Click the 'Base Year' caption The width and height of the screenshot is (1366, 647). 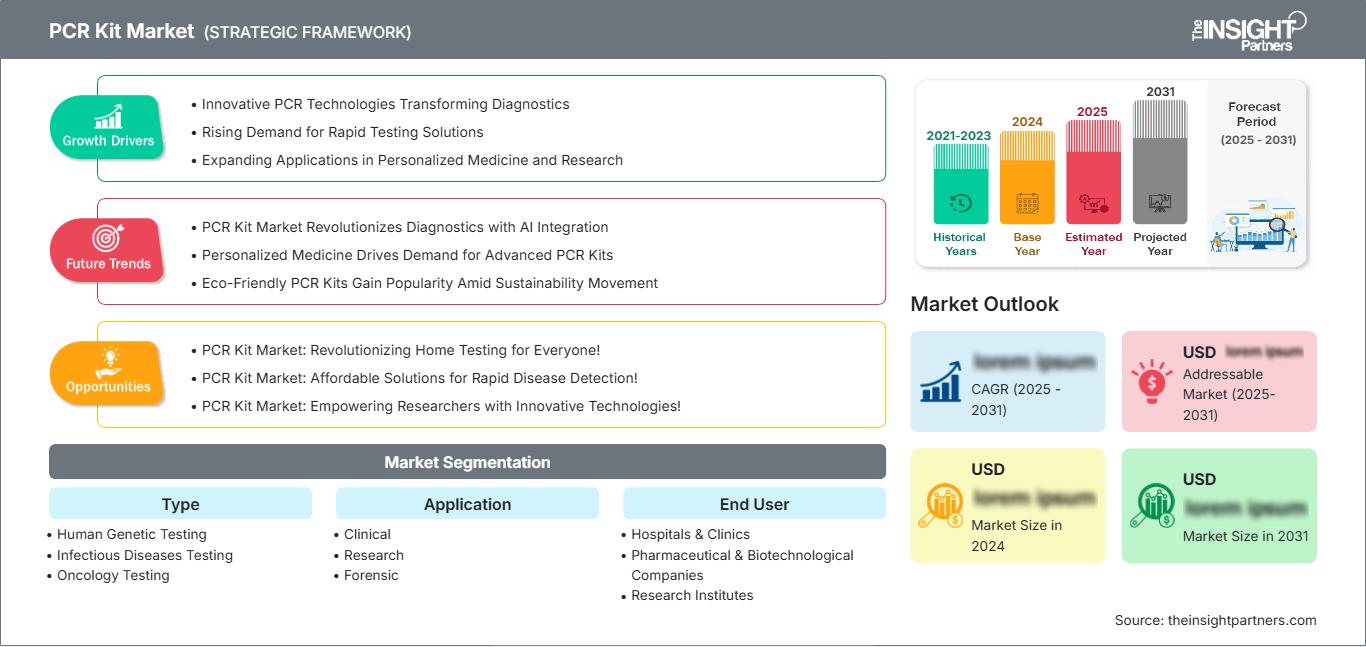click(1027, 244)
